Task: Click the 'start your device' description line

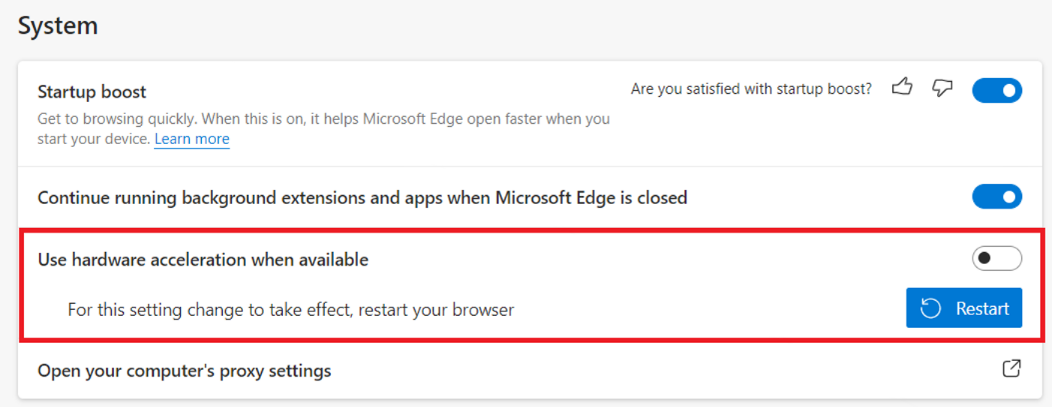Action: 94,139
